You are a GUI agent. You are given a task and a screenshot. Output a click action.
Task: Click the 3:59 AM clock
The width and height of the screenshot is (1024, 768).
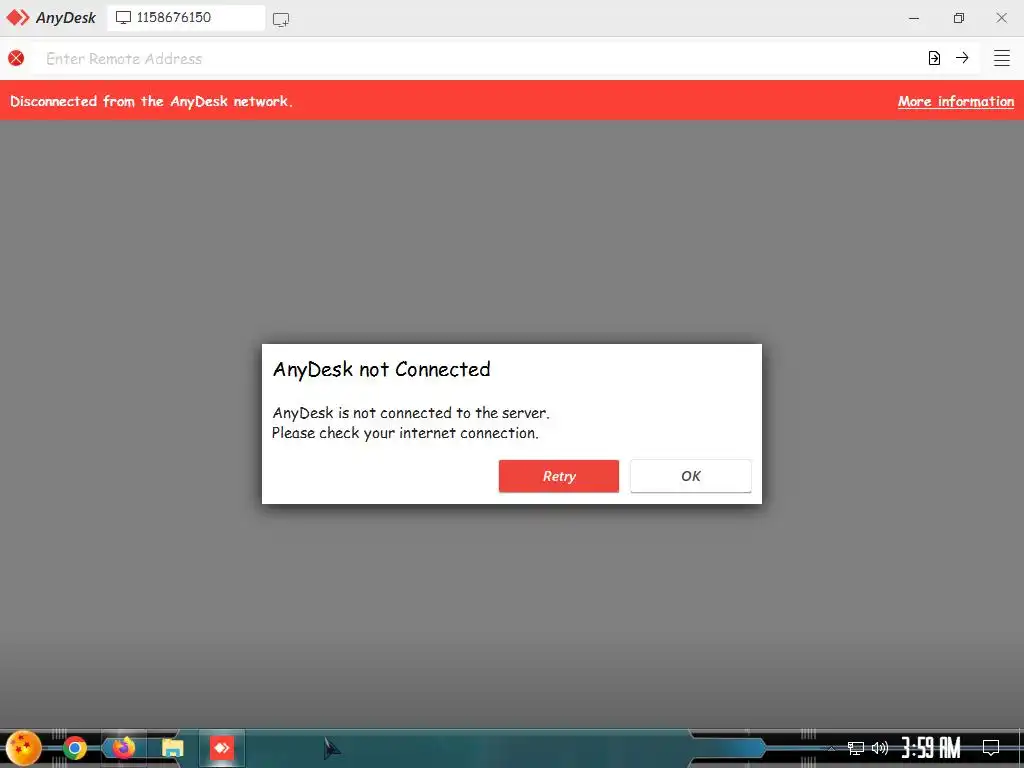[x=931, y=748]
